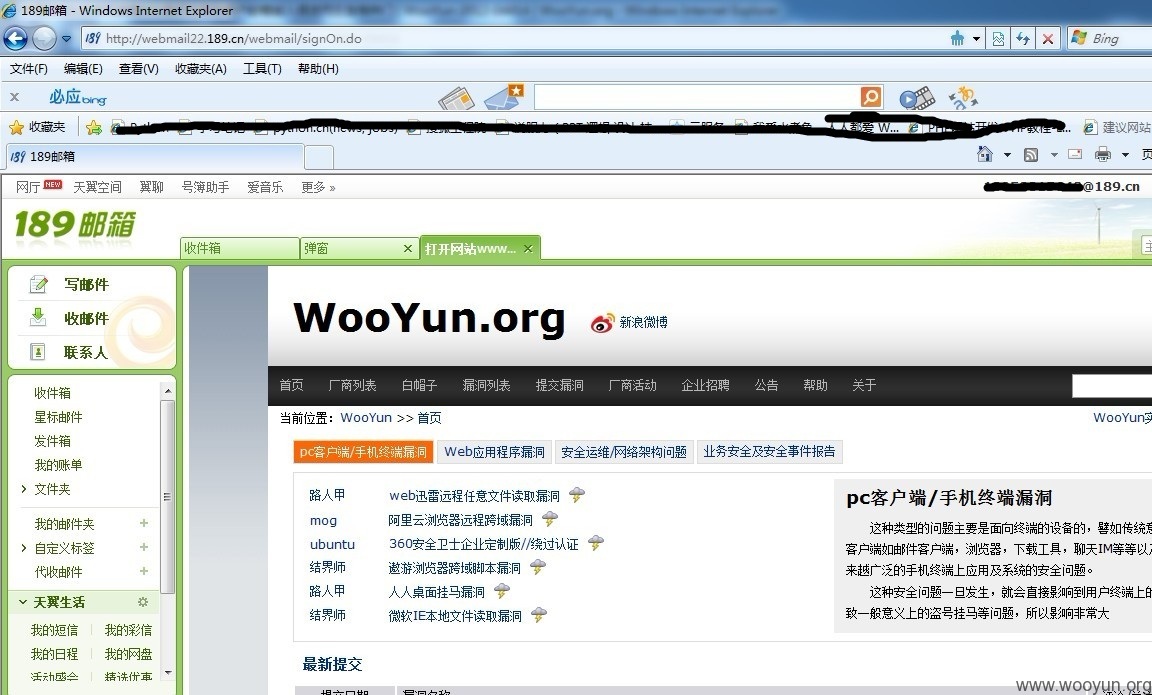The width and height of the screenshot is (1152, 695).
Task: Click the orange Bing search magnifier button
Action: pos(871,97)
